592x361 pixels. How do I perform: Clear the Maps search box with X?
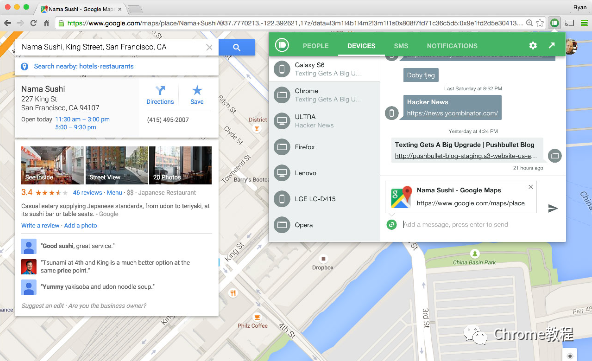point(209,47)
